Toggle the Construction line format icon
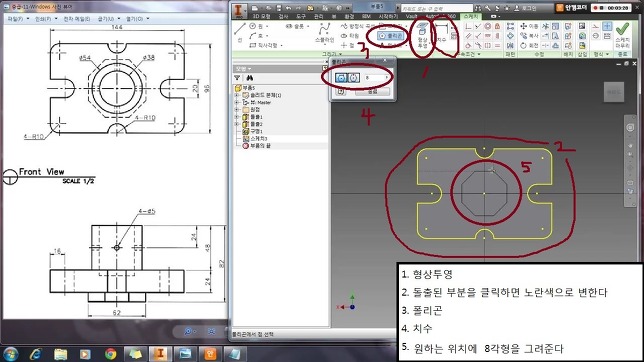Viewport: 644px width, 362px height. pos(596,26)
